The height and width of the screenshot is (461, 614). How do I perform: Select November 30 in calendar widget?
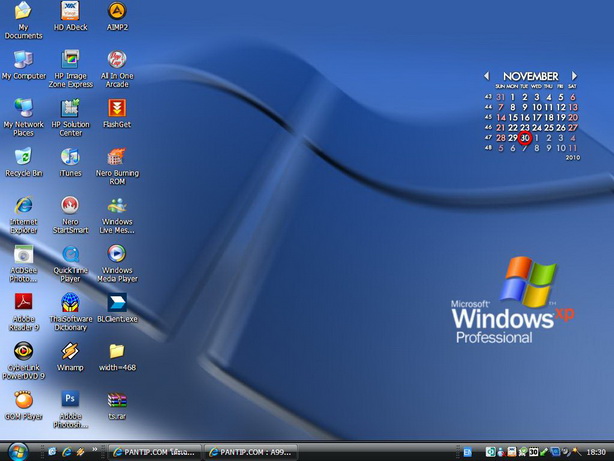click(x=525, y=138)
